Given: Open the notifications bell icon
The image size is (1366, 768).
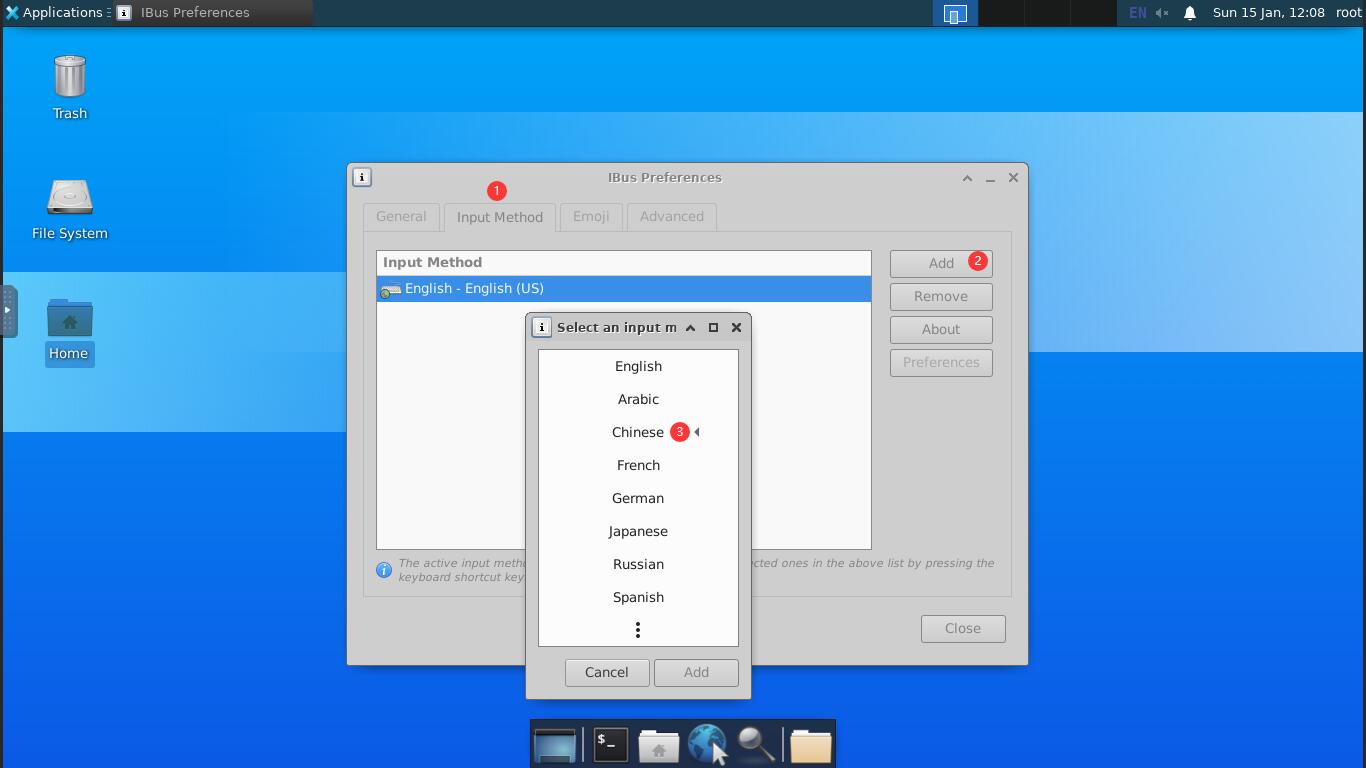Looking at the screenshot, I should [x=1189, y=13].
